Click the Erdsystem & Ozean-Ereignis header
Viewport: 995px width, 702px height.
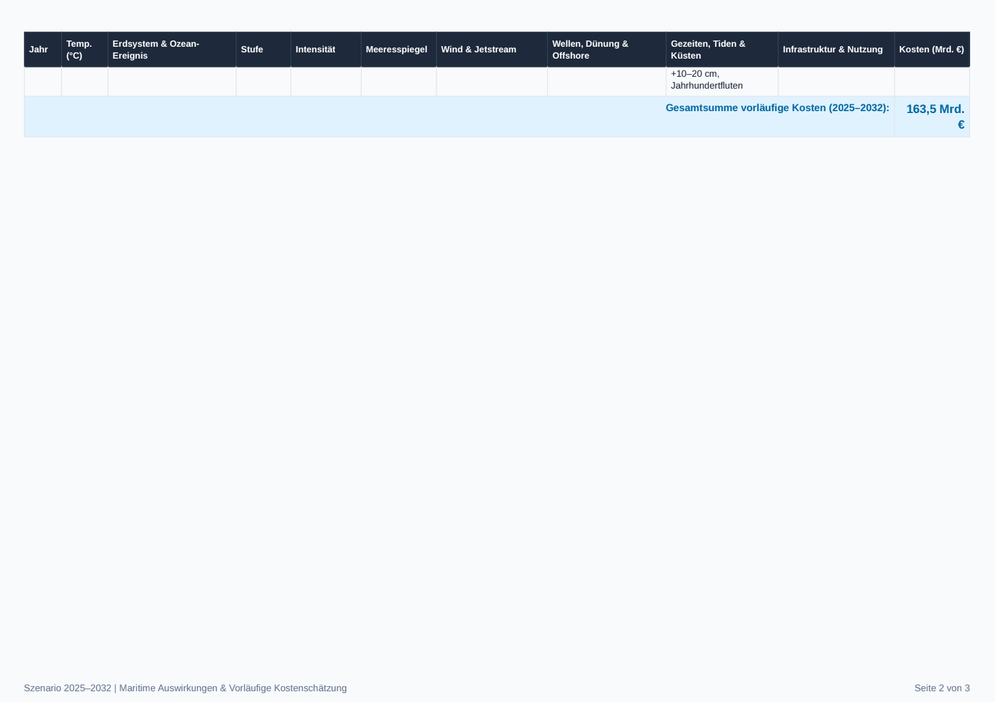click(x=172, y=50)
